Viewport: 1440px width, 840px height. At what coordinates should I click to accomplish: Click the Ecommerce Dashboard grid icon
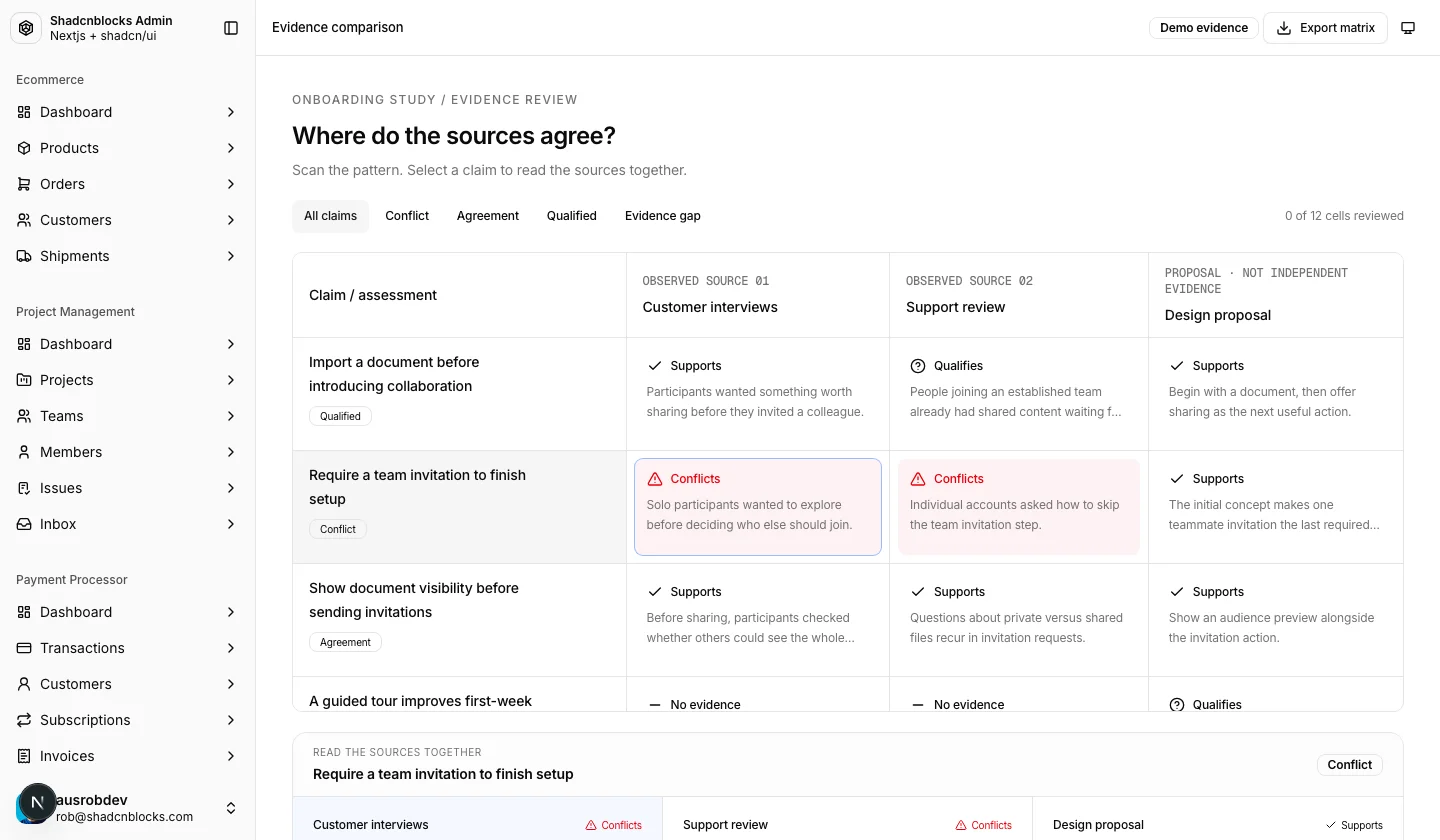[x=24, y=112]
